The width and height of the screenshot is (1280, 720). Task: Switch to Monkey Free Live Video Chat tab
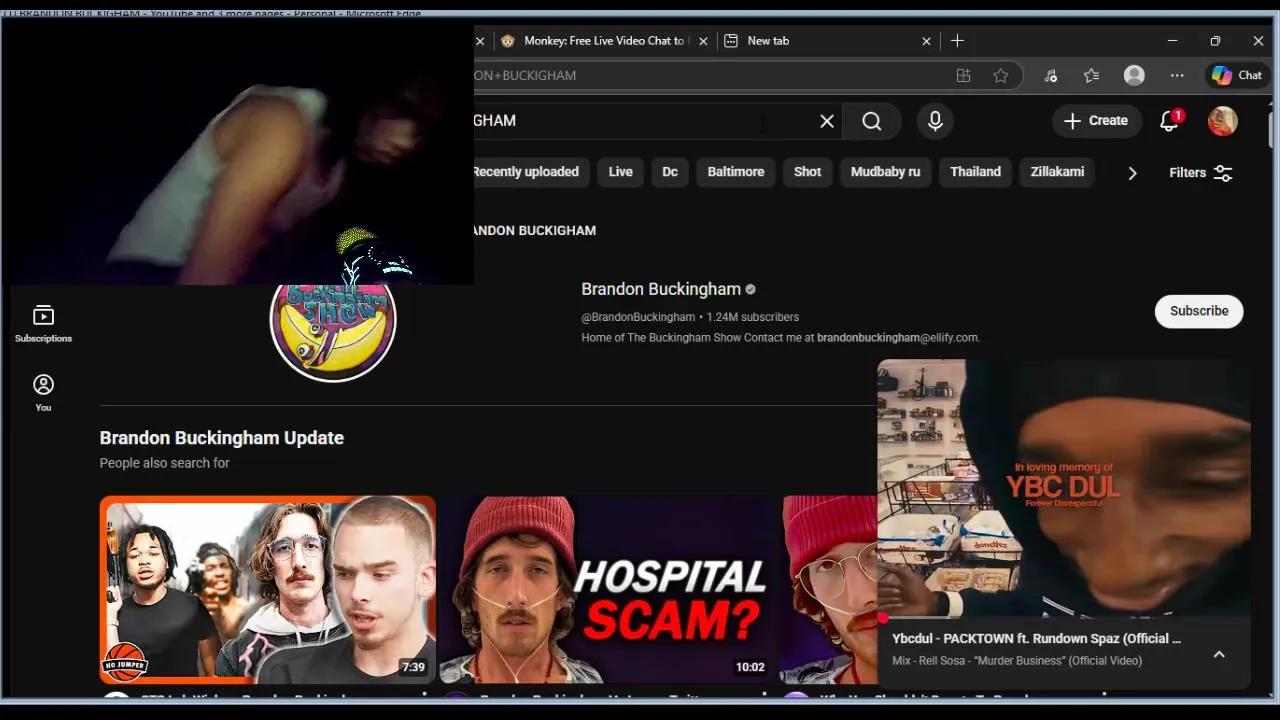604,41
